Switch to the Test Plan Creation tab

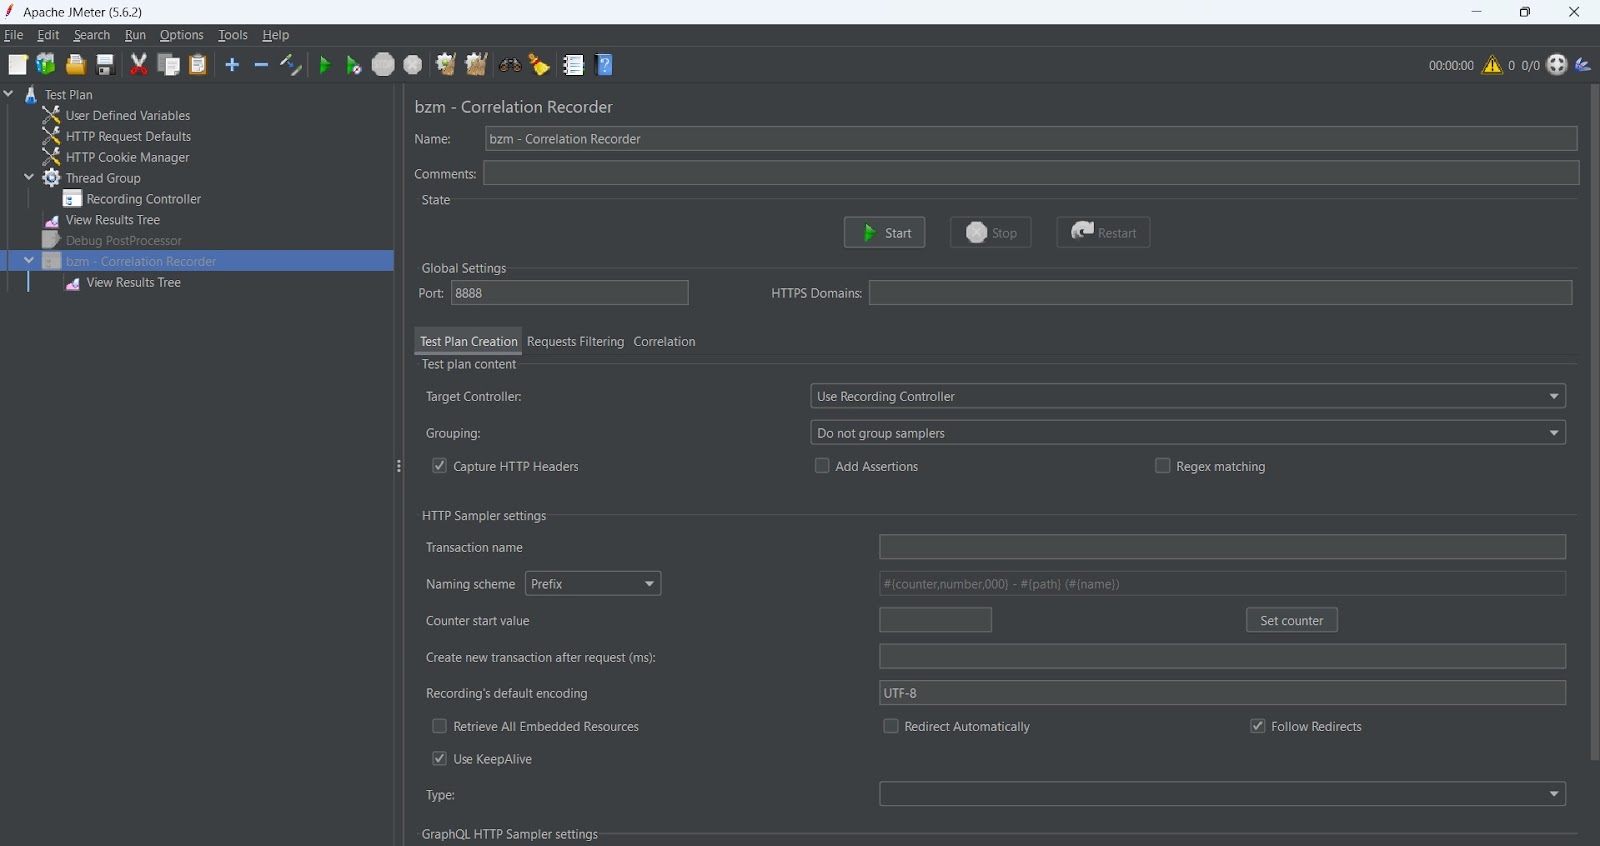[468, 341]
